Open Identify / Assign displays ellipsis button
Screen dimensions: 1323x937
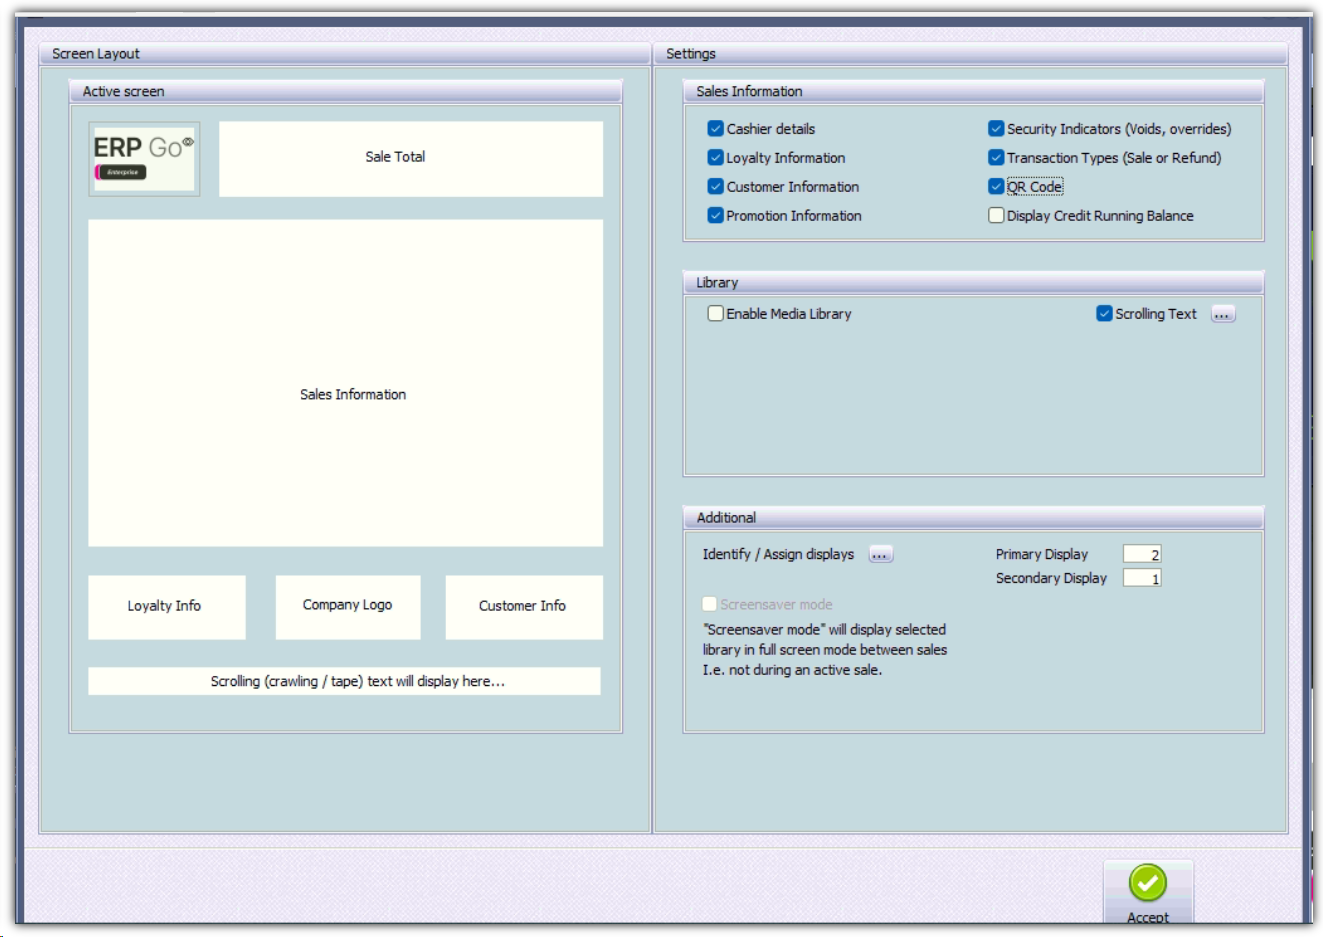click(x=880, y=555)
